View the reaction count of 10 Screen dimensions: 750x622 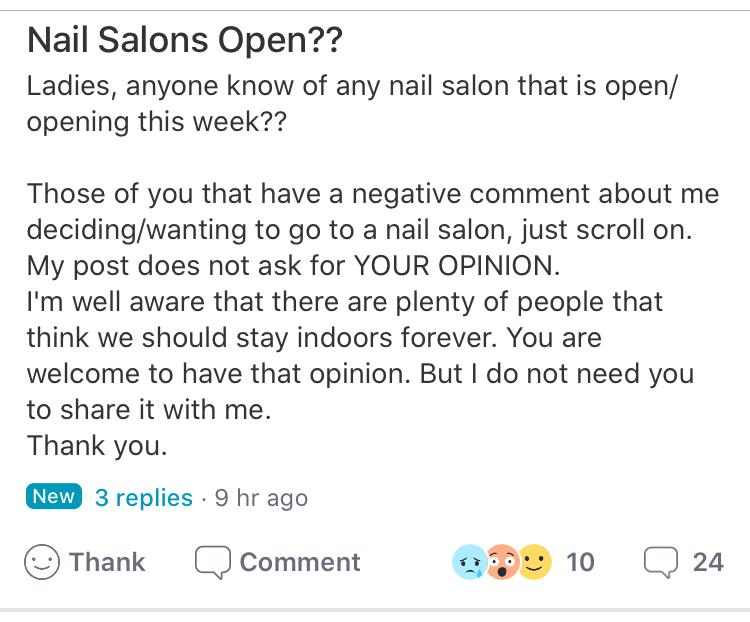click(580, 562)
